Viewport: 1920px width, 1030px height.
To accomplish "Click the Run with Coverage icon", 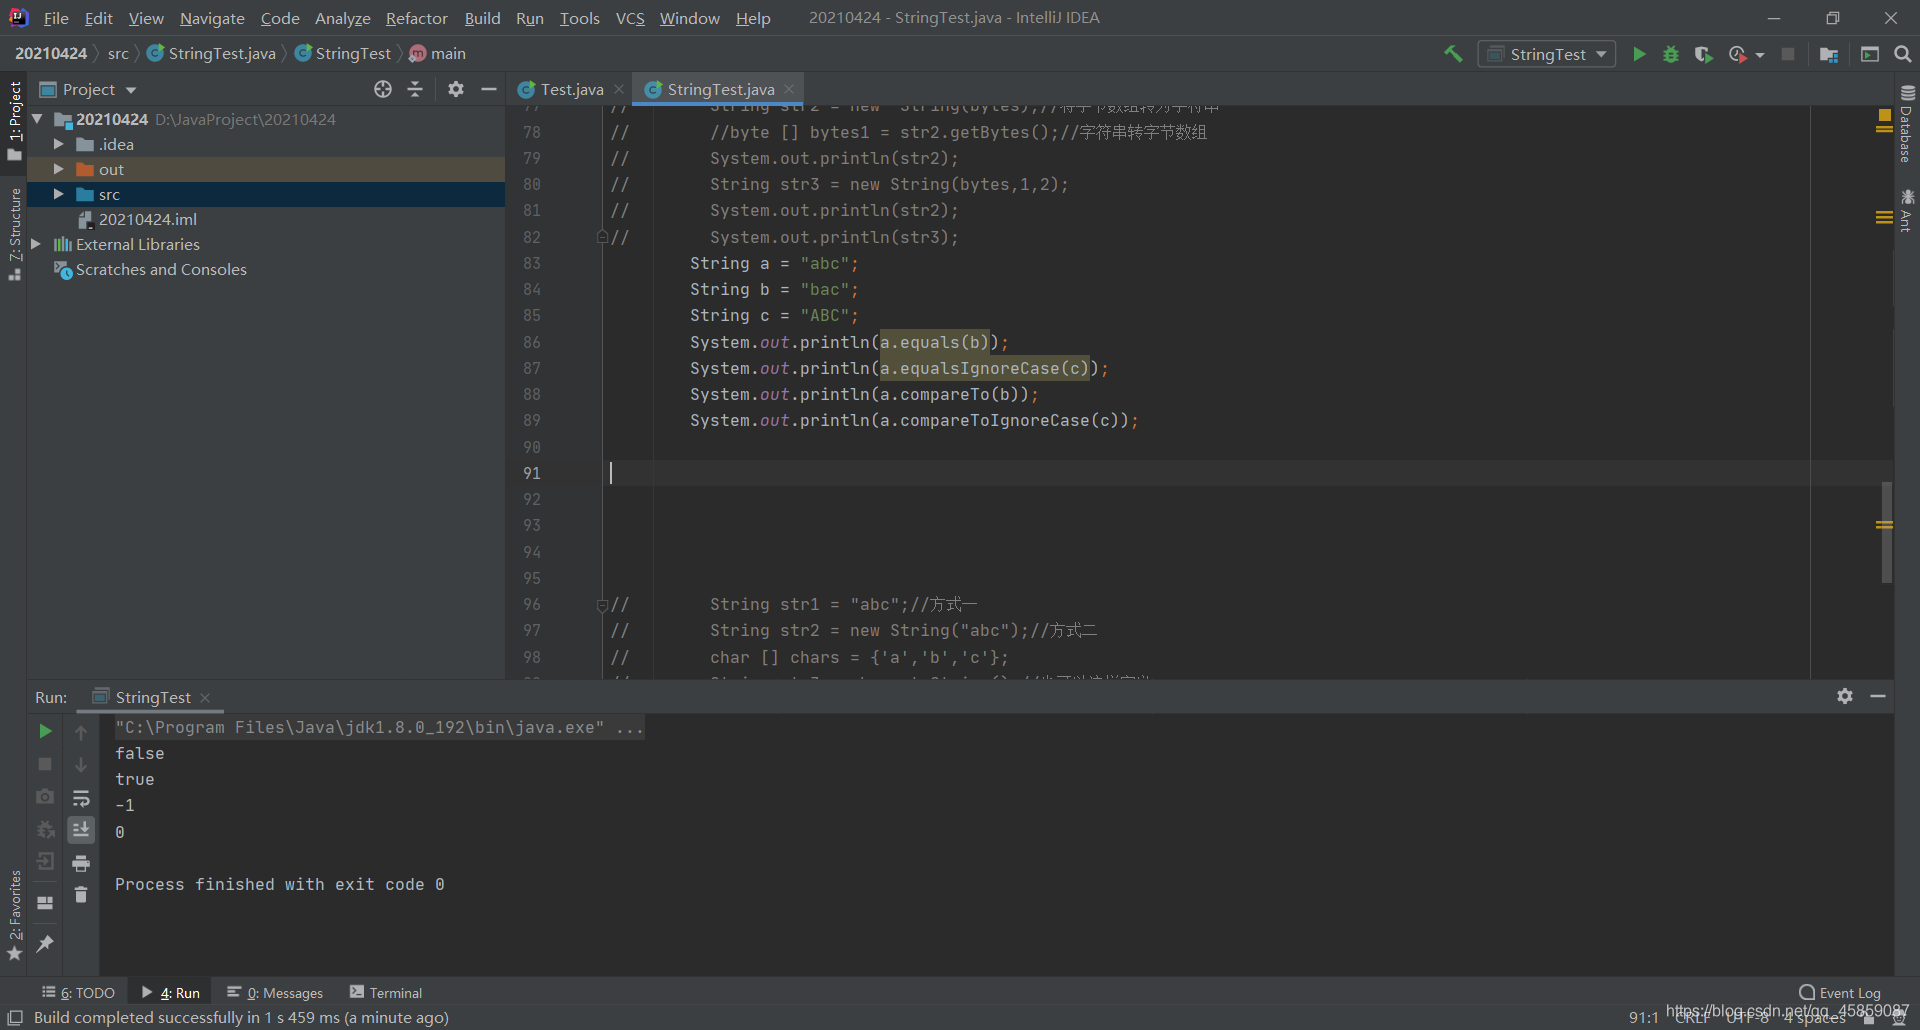I will click(x=1704, y=54).
